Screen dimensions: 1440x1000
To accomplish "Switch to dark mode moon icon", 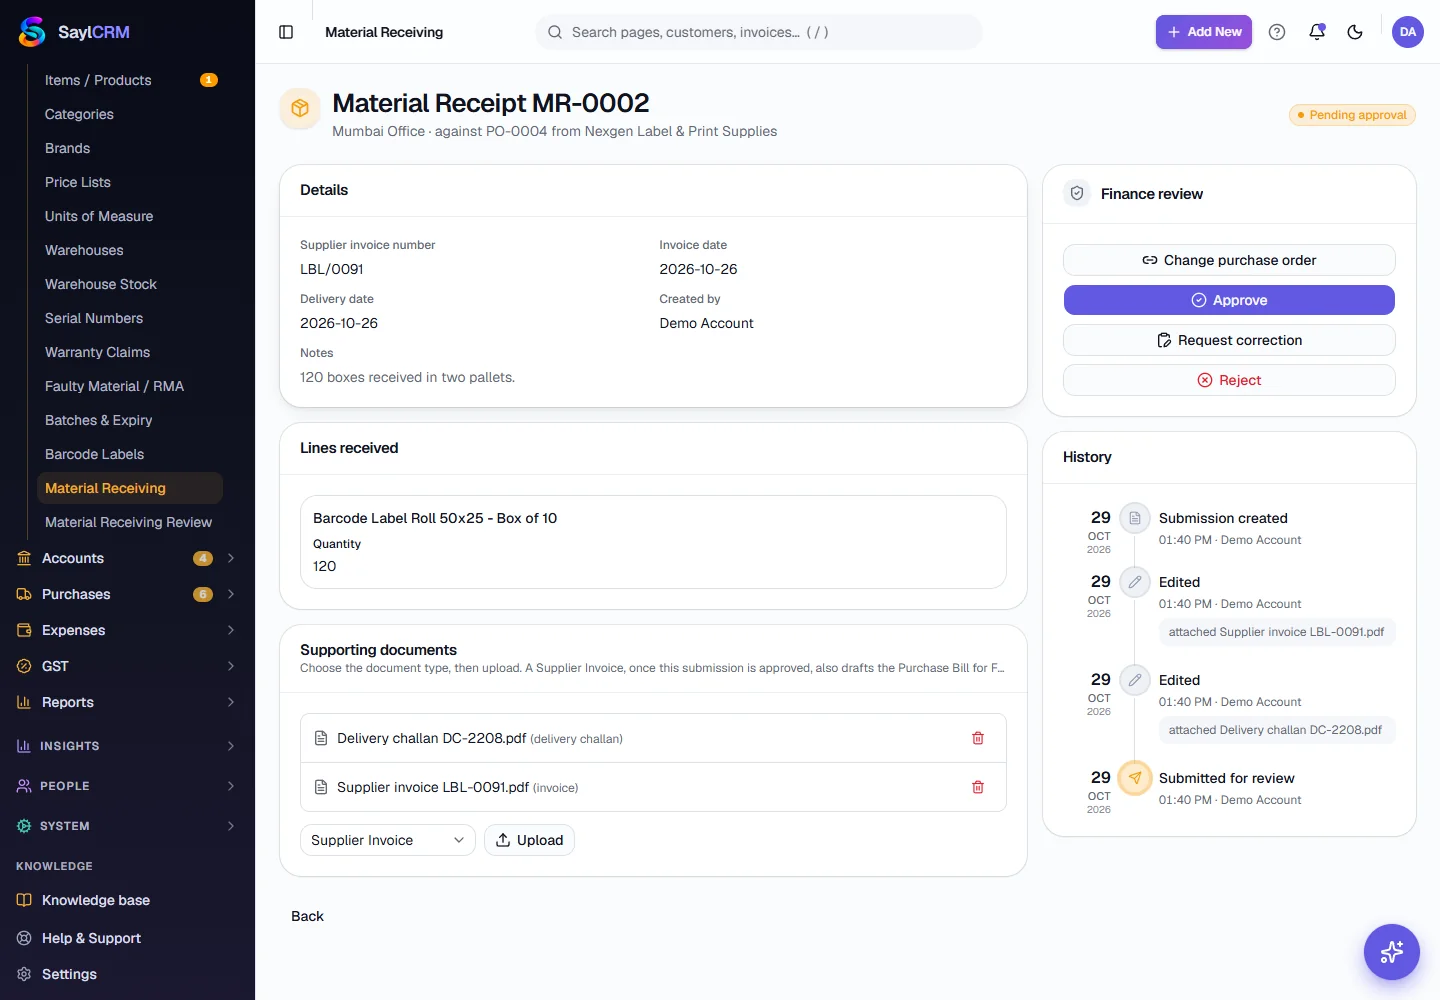I will pos(1355,32).
